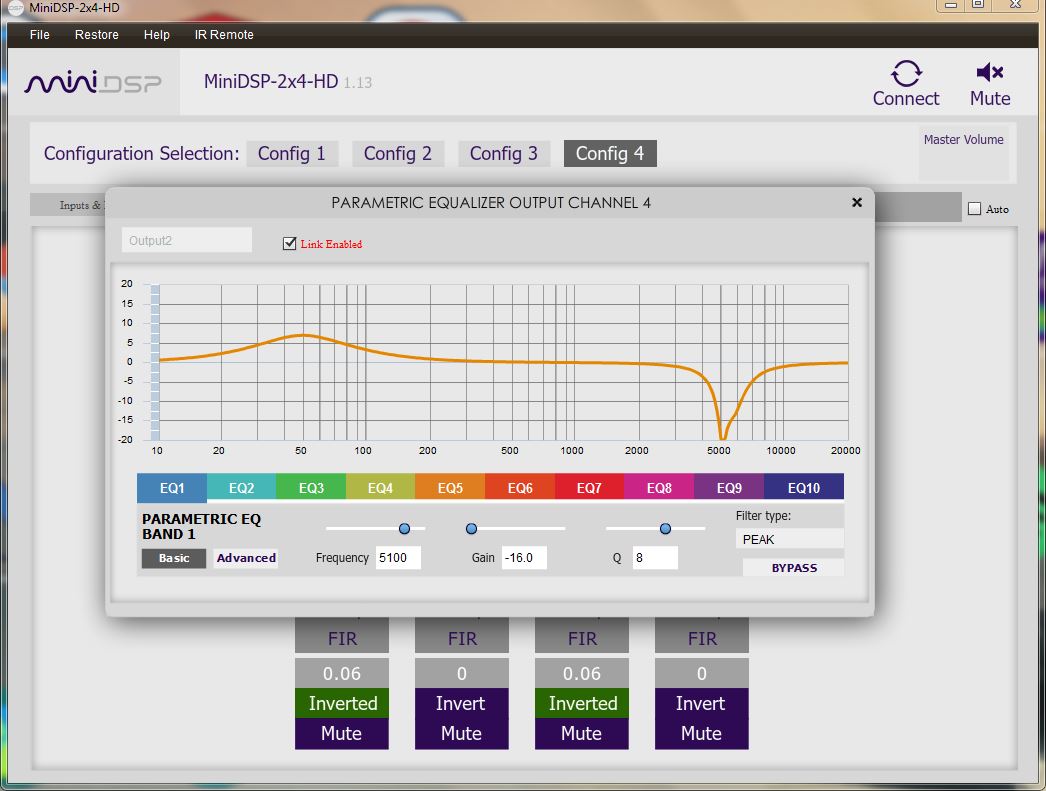1046x791 pixels.
Task: Click the BYPASS button
Action: click(794, 568)
